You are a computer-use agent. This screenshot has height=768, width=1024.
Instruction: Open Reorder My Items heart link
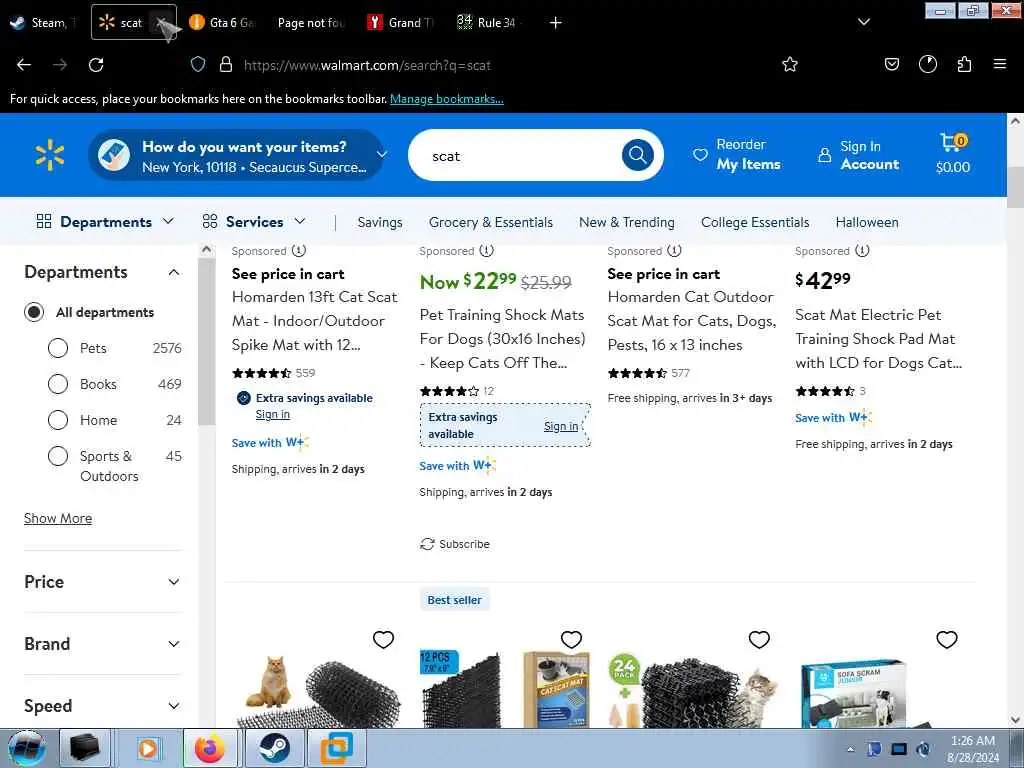click(736, 155)
